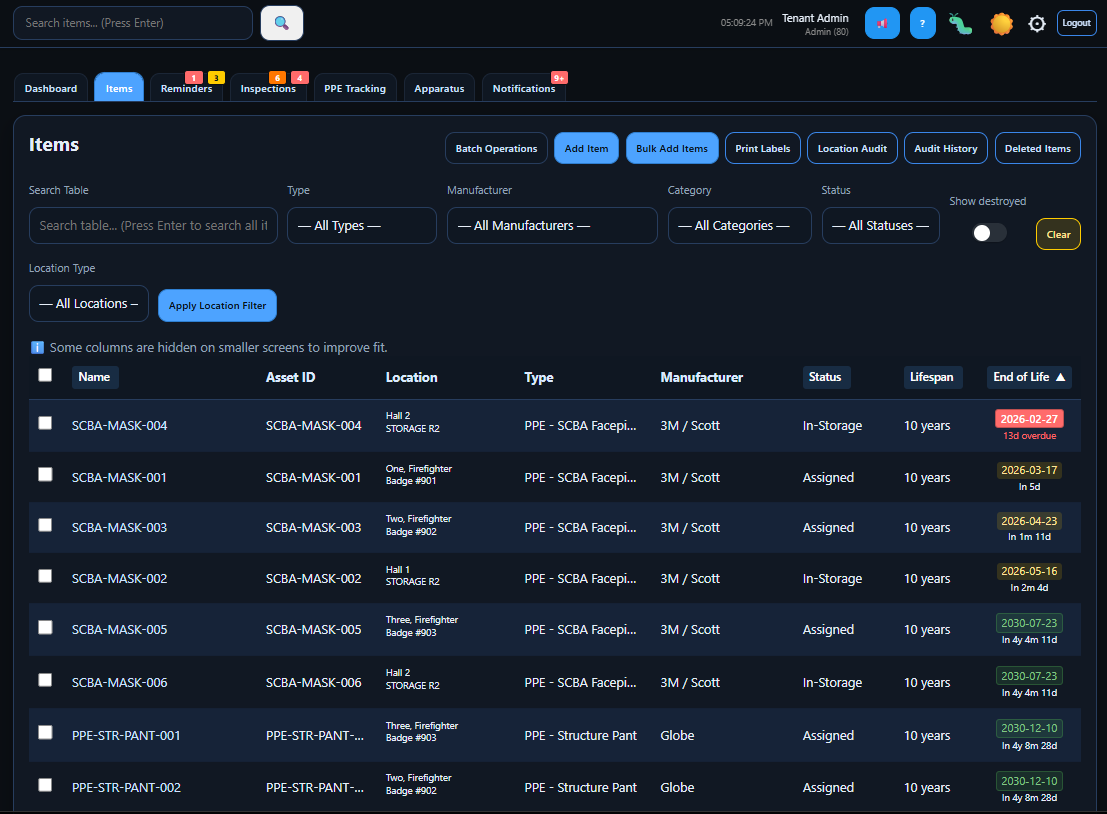
Task: Open the settings gear icon
Action: pyautogui.click(x=1036, y=23)
